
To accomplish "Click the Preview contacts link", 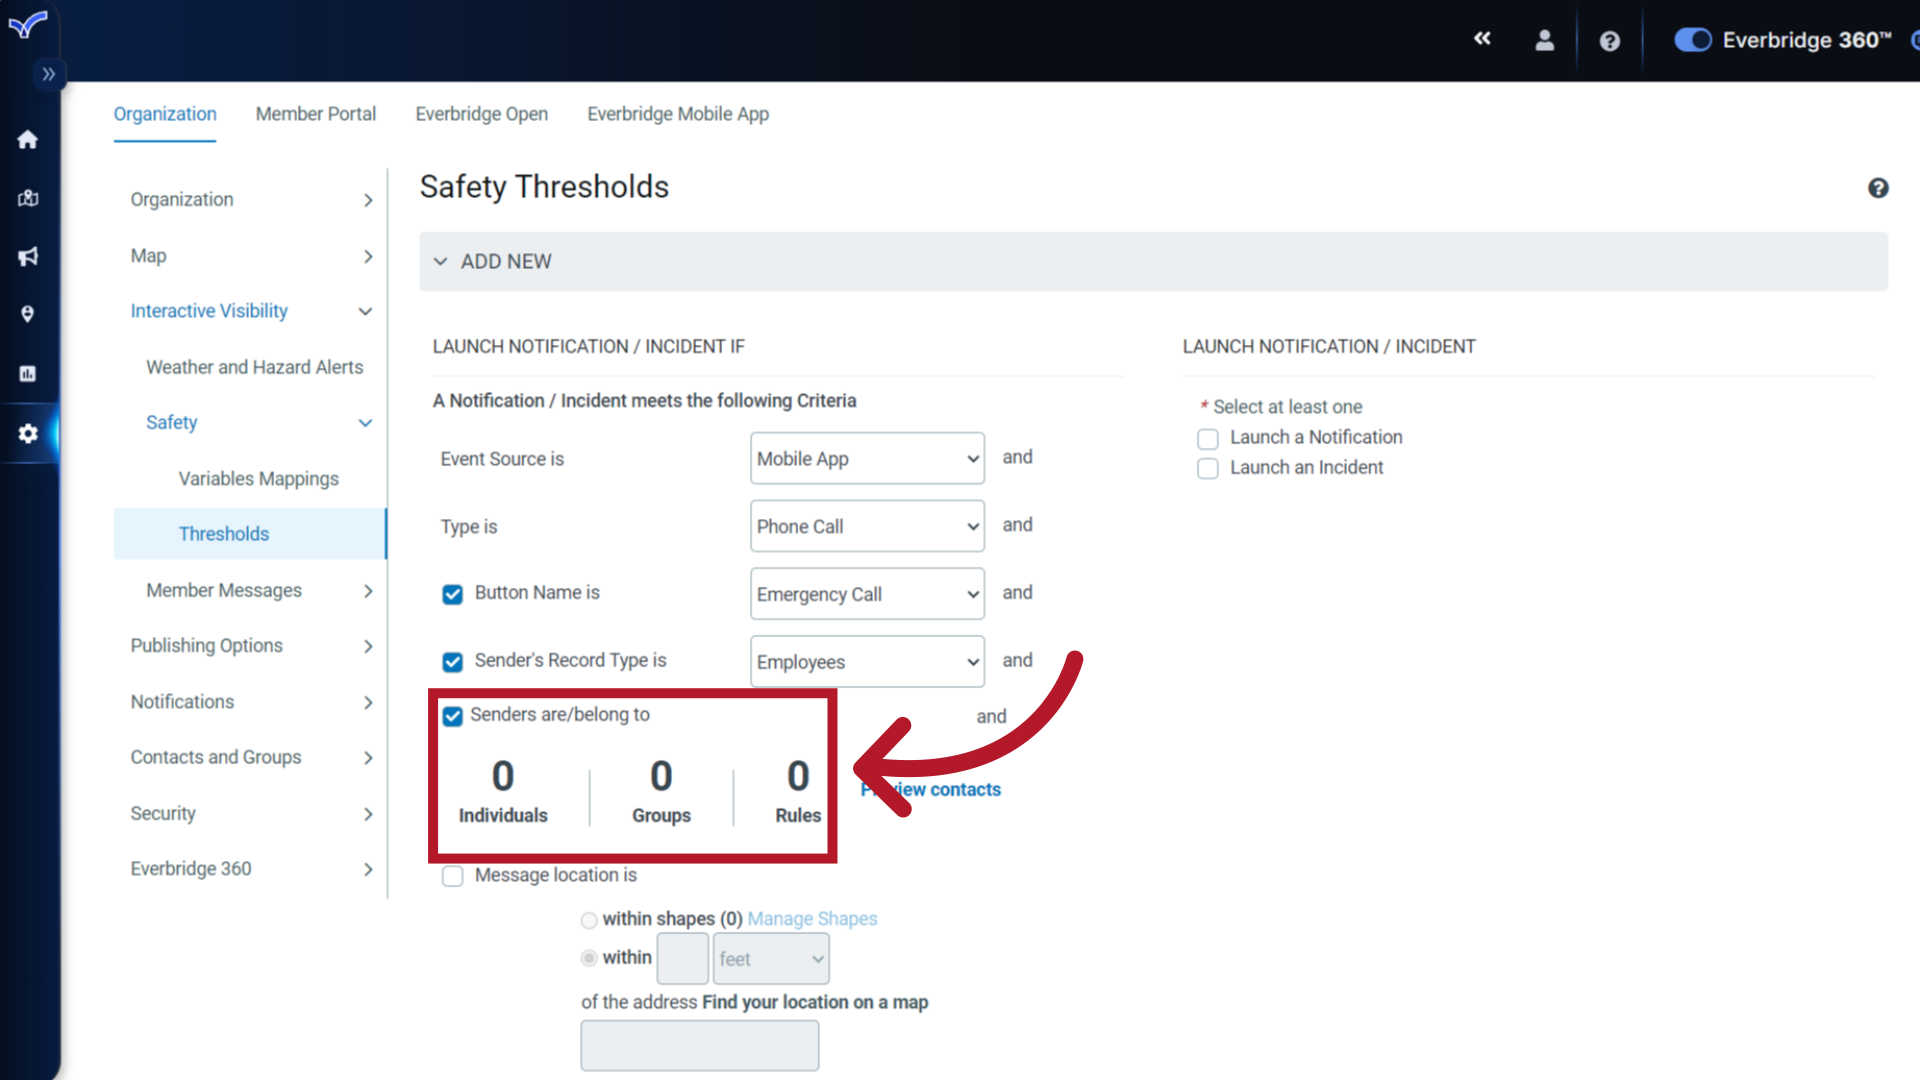I will [x=931, y=790].
